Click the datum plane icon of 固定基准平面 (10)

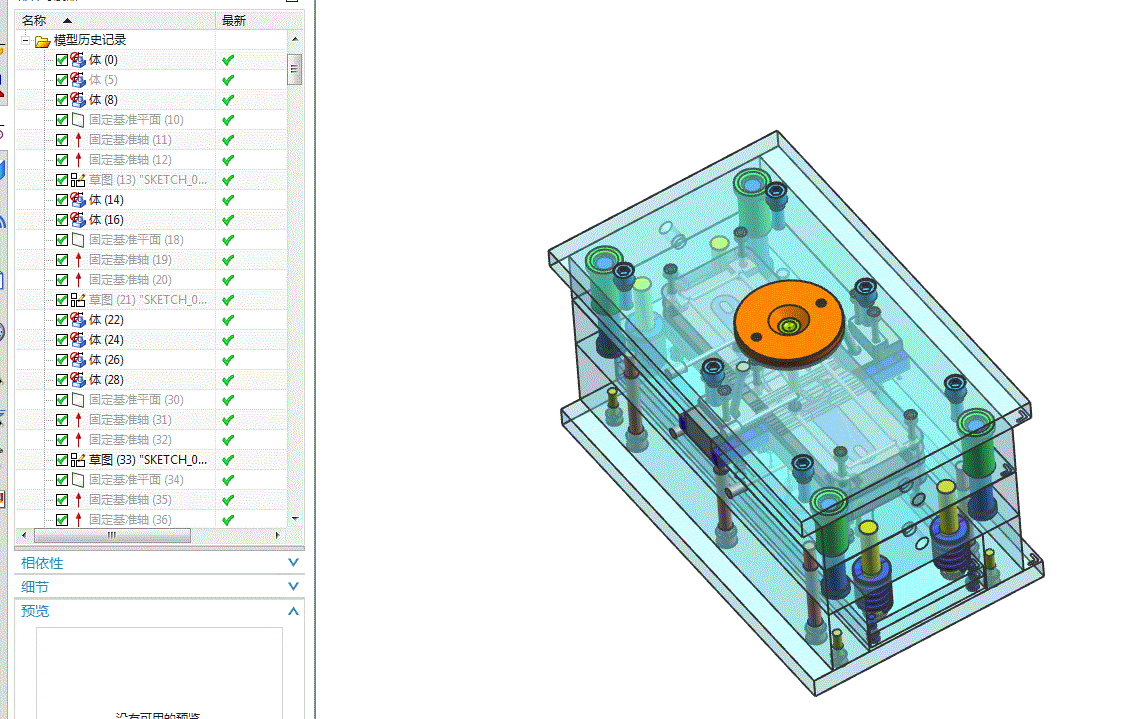click(78, 120)
